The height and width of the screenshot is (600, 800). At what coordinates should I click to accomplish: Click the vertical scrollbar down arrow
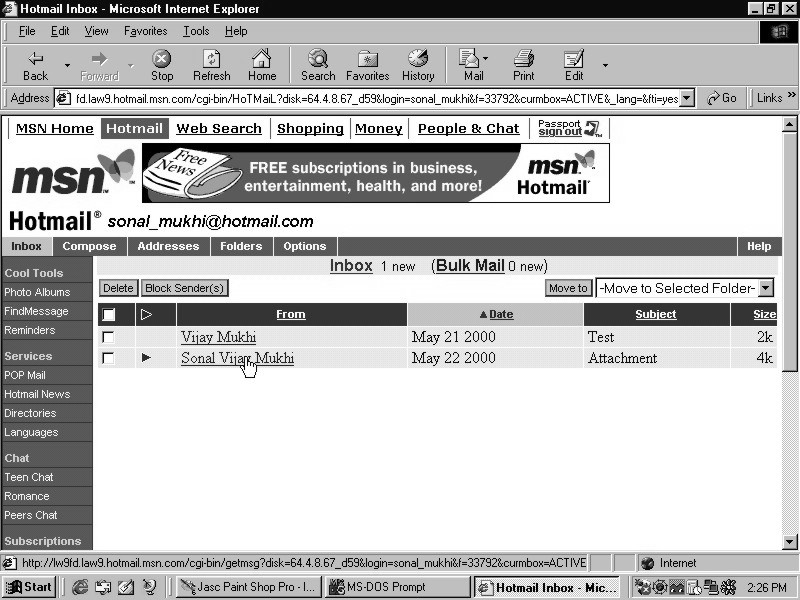coord(790,541)
